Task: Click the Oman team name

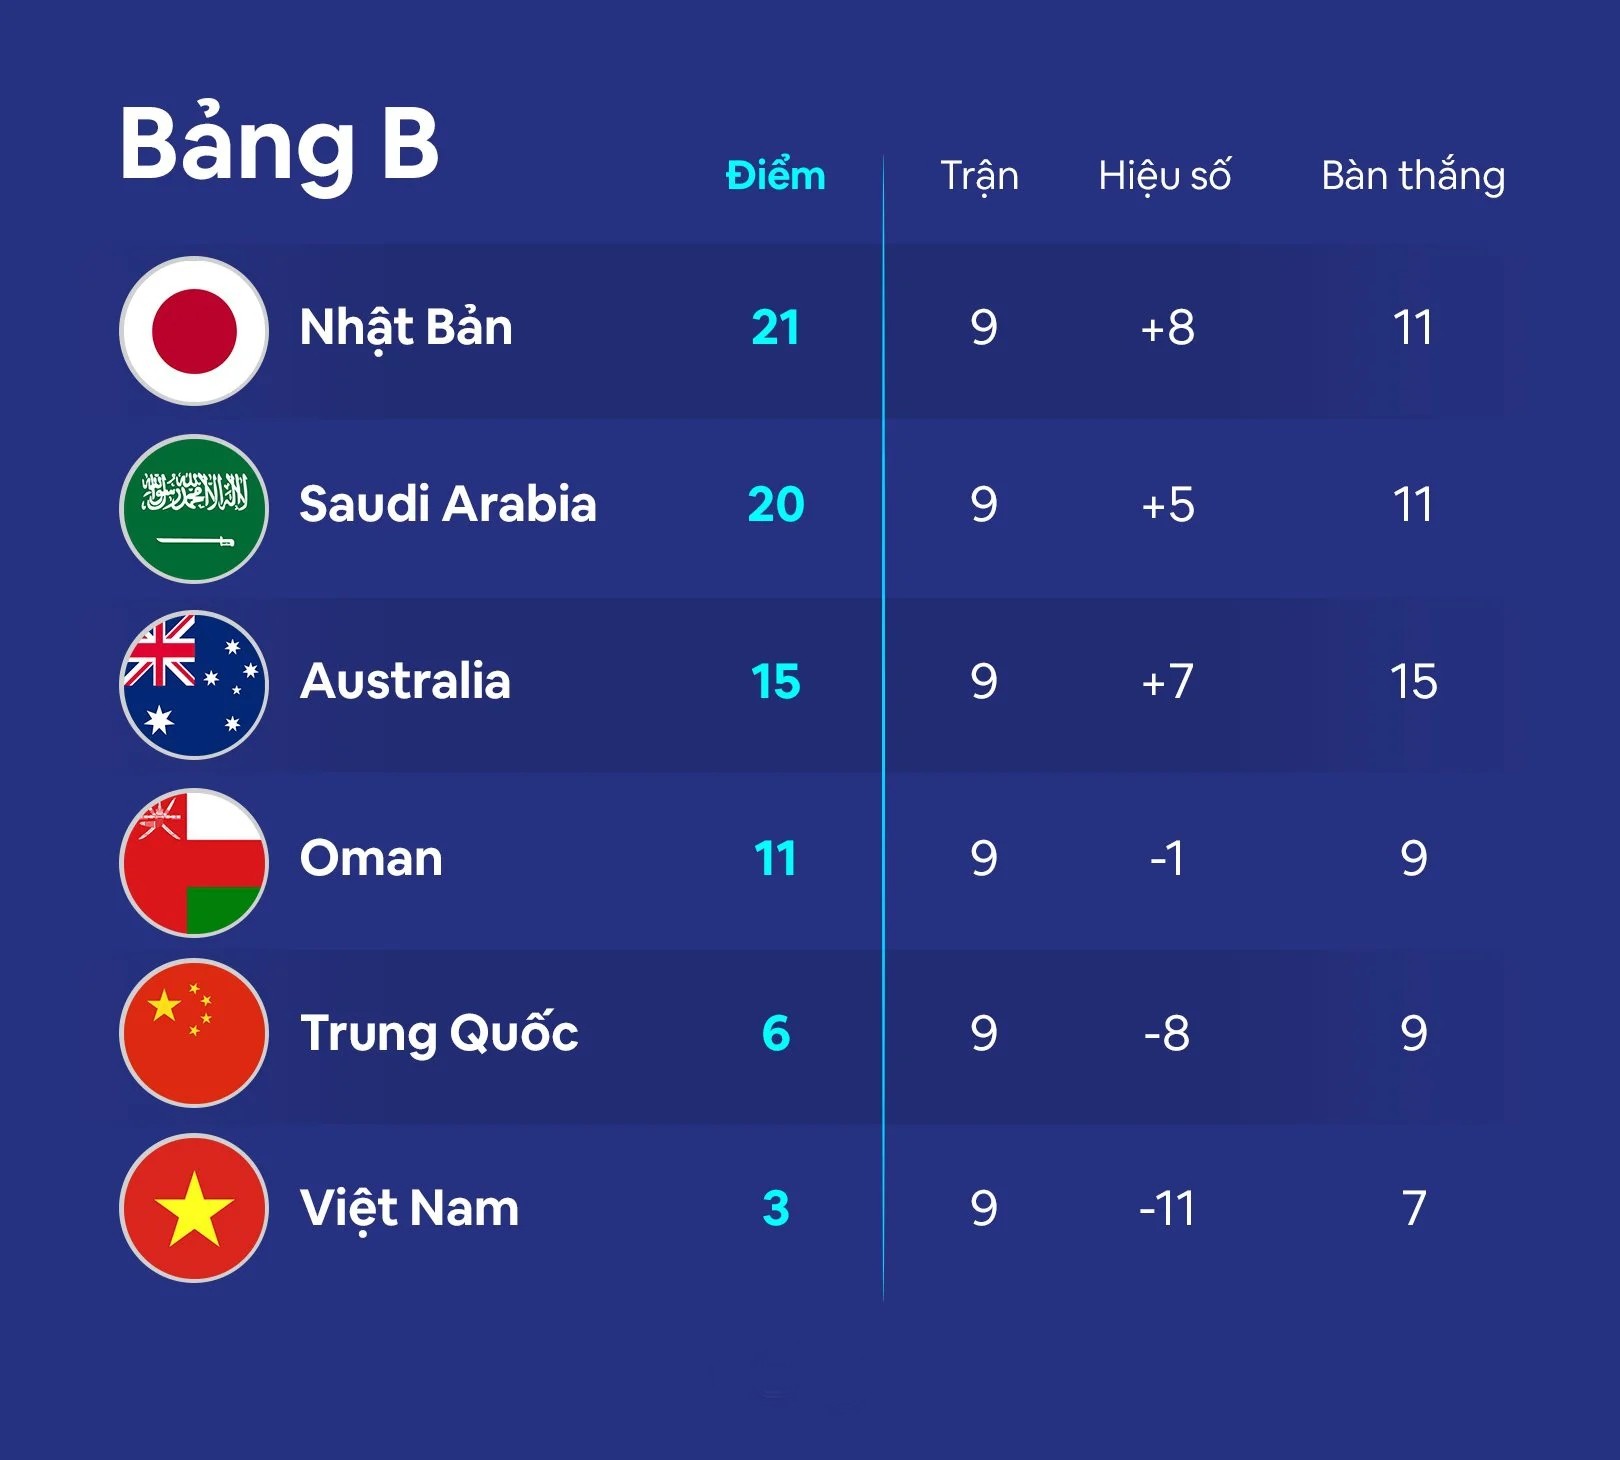Action: (371, 858)
